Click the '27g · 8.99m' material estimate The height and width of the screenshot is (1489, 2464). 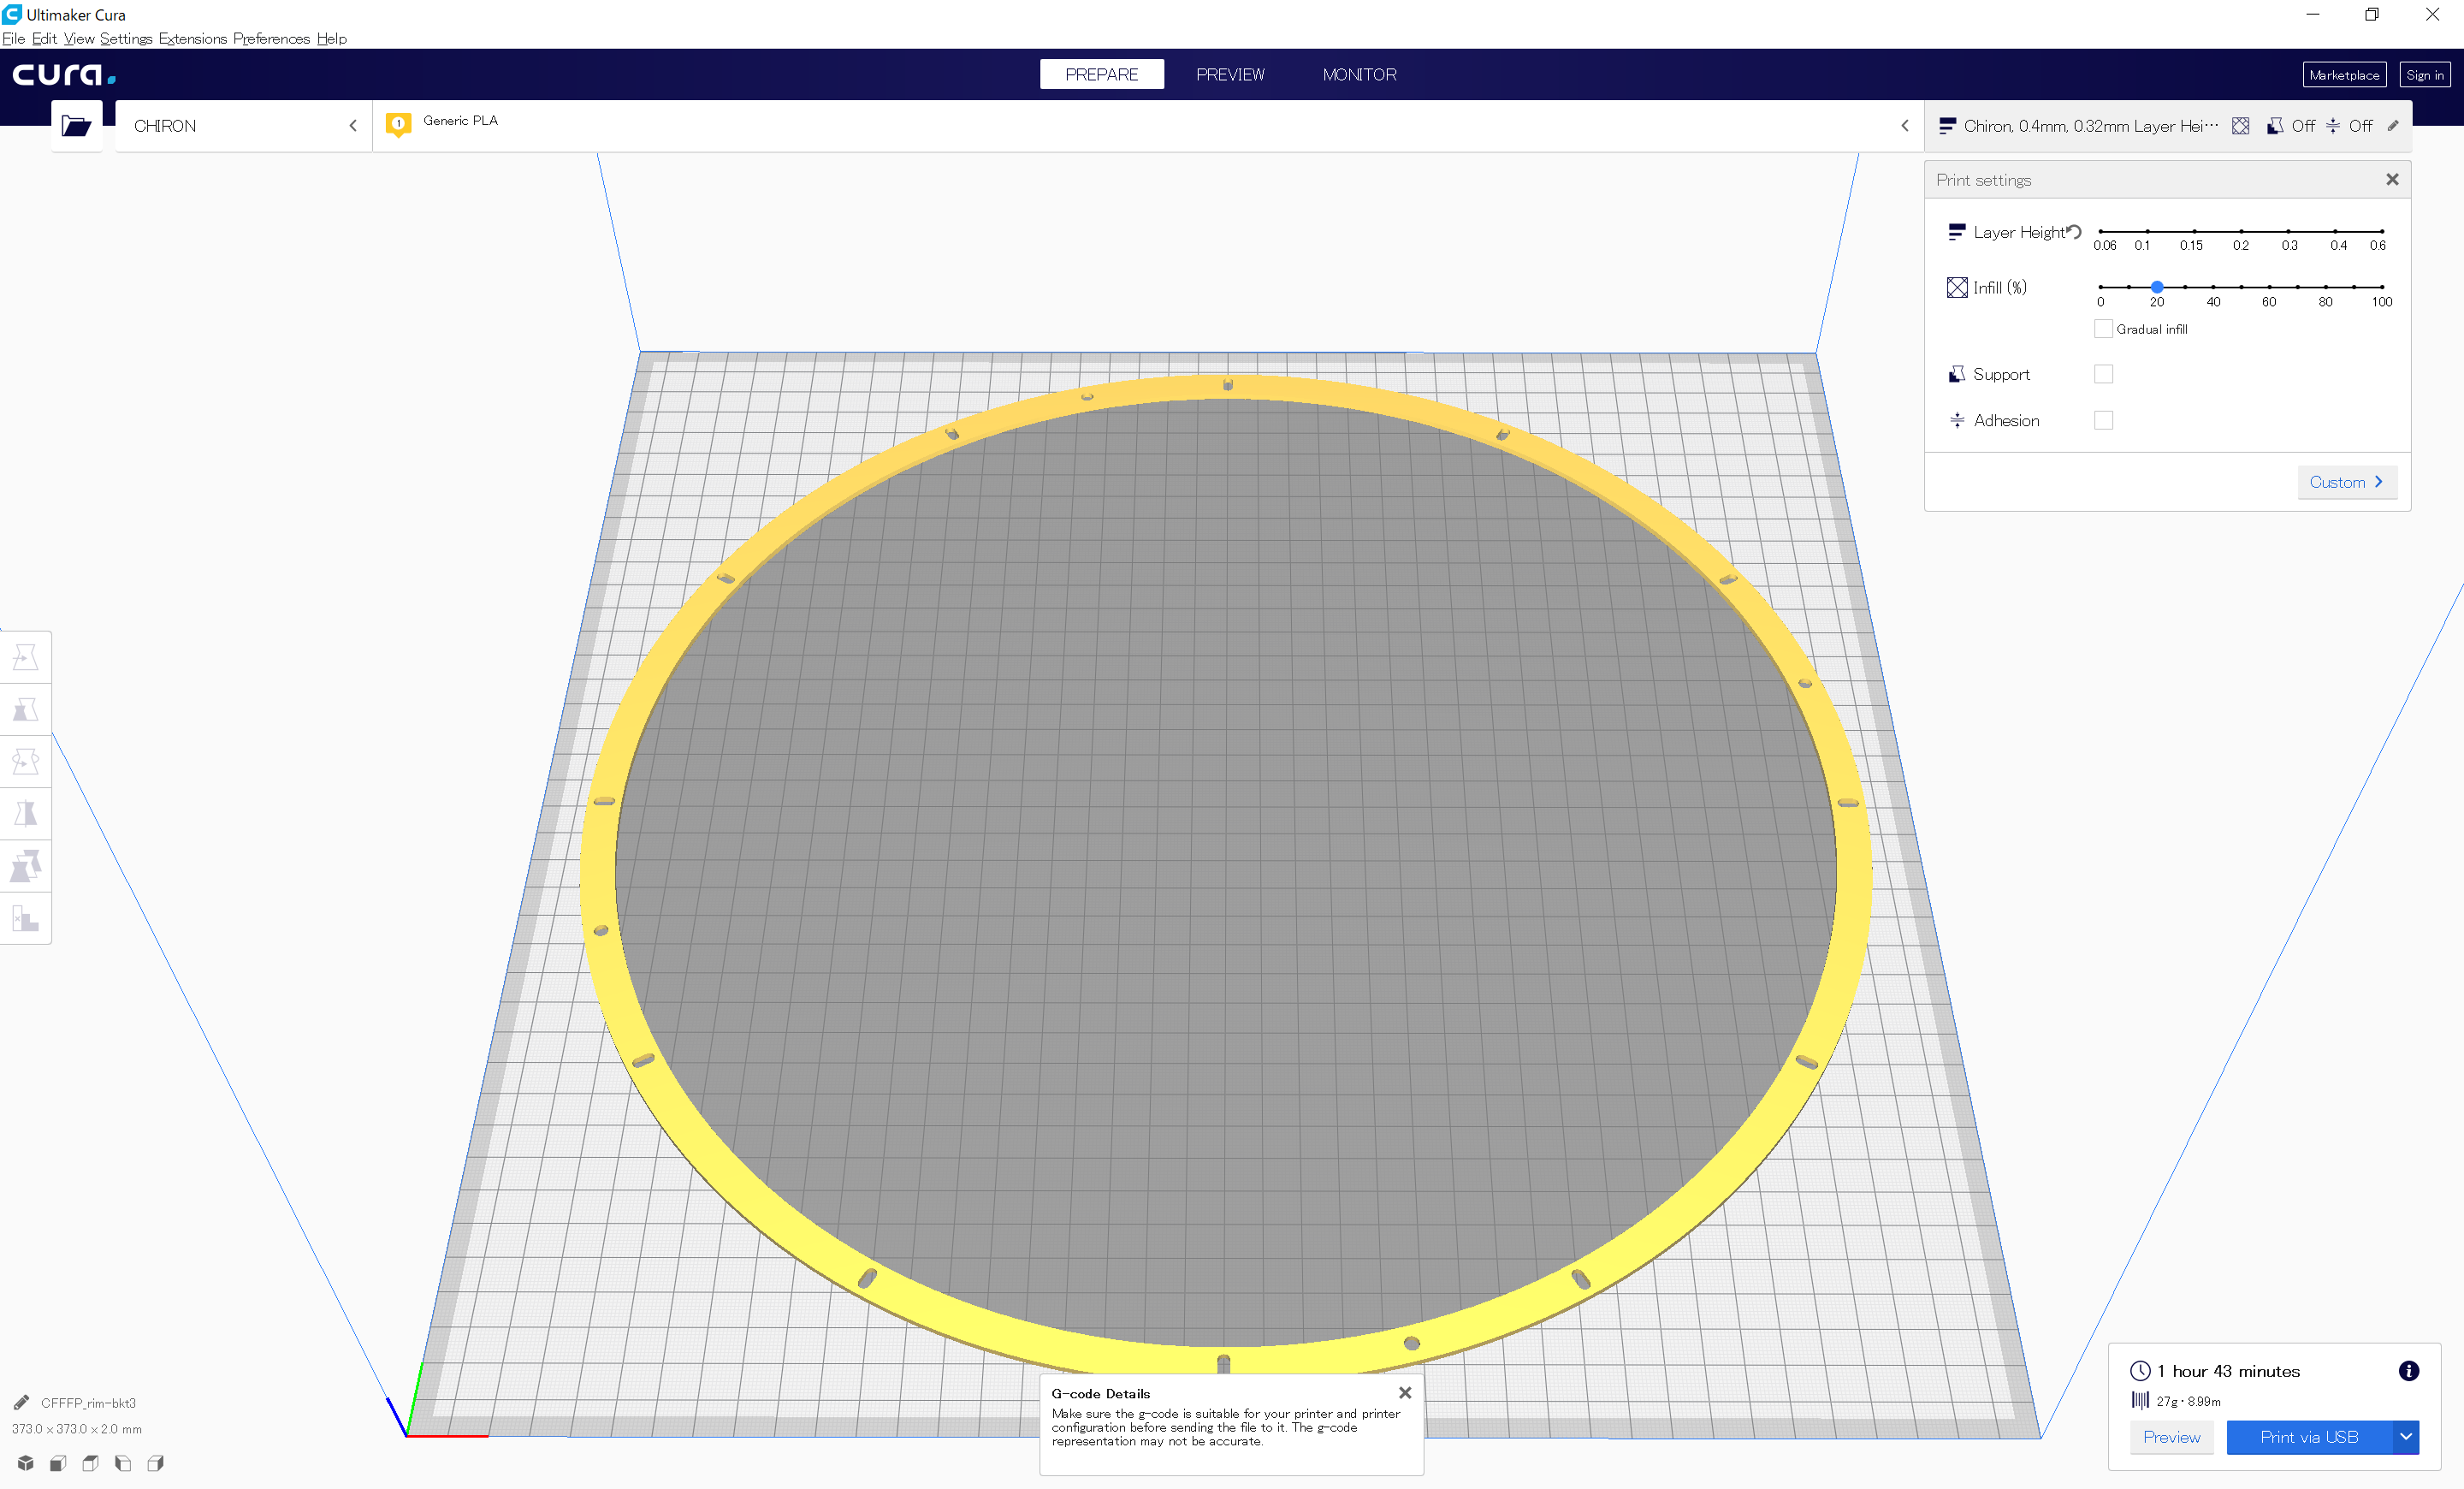click(x=2188, y=1401)
